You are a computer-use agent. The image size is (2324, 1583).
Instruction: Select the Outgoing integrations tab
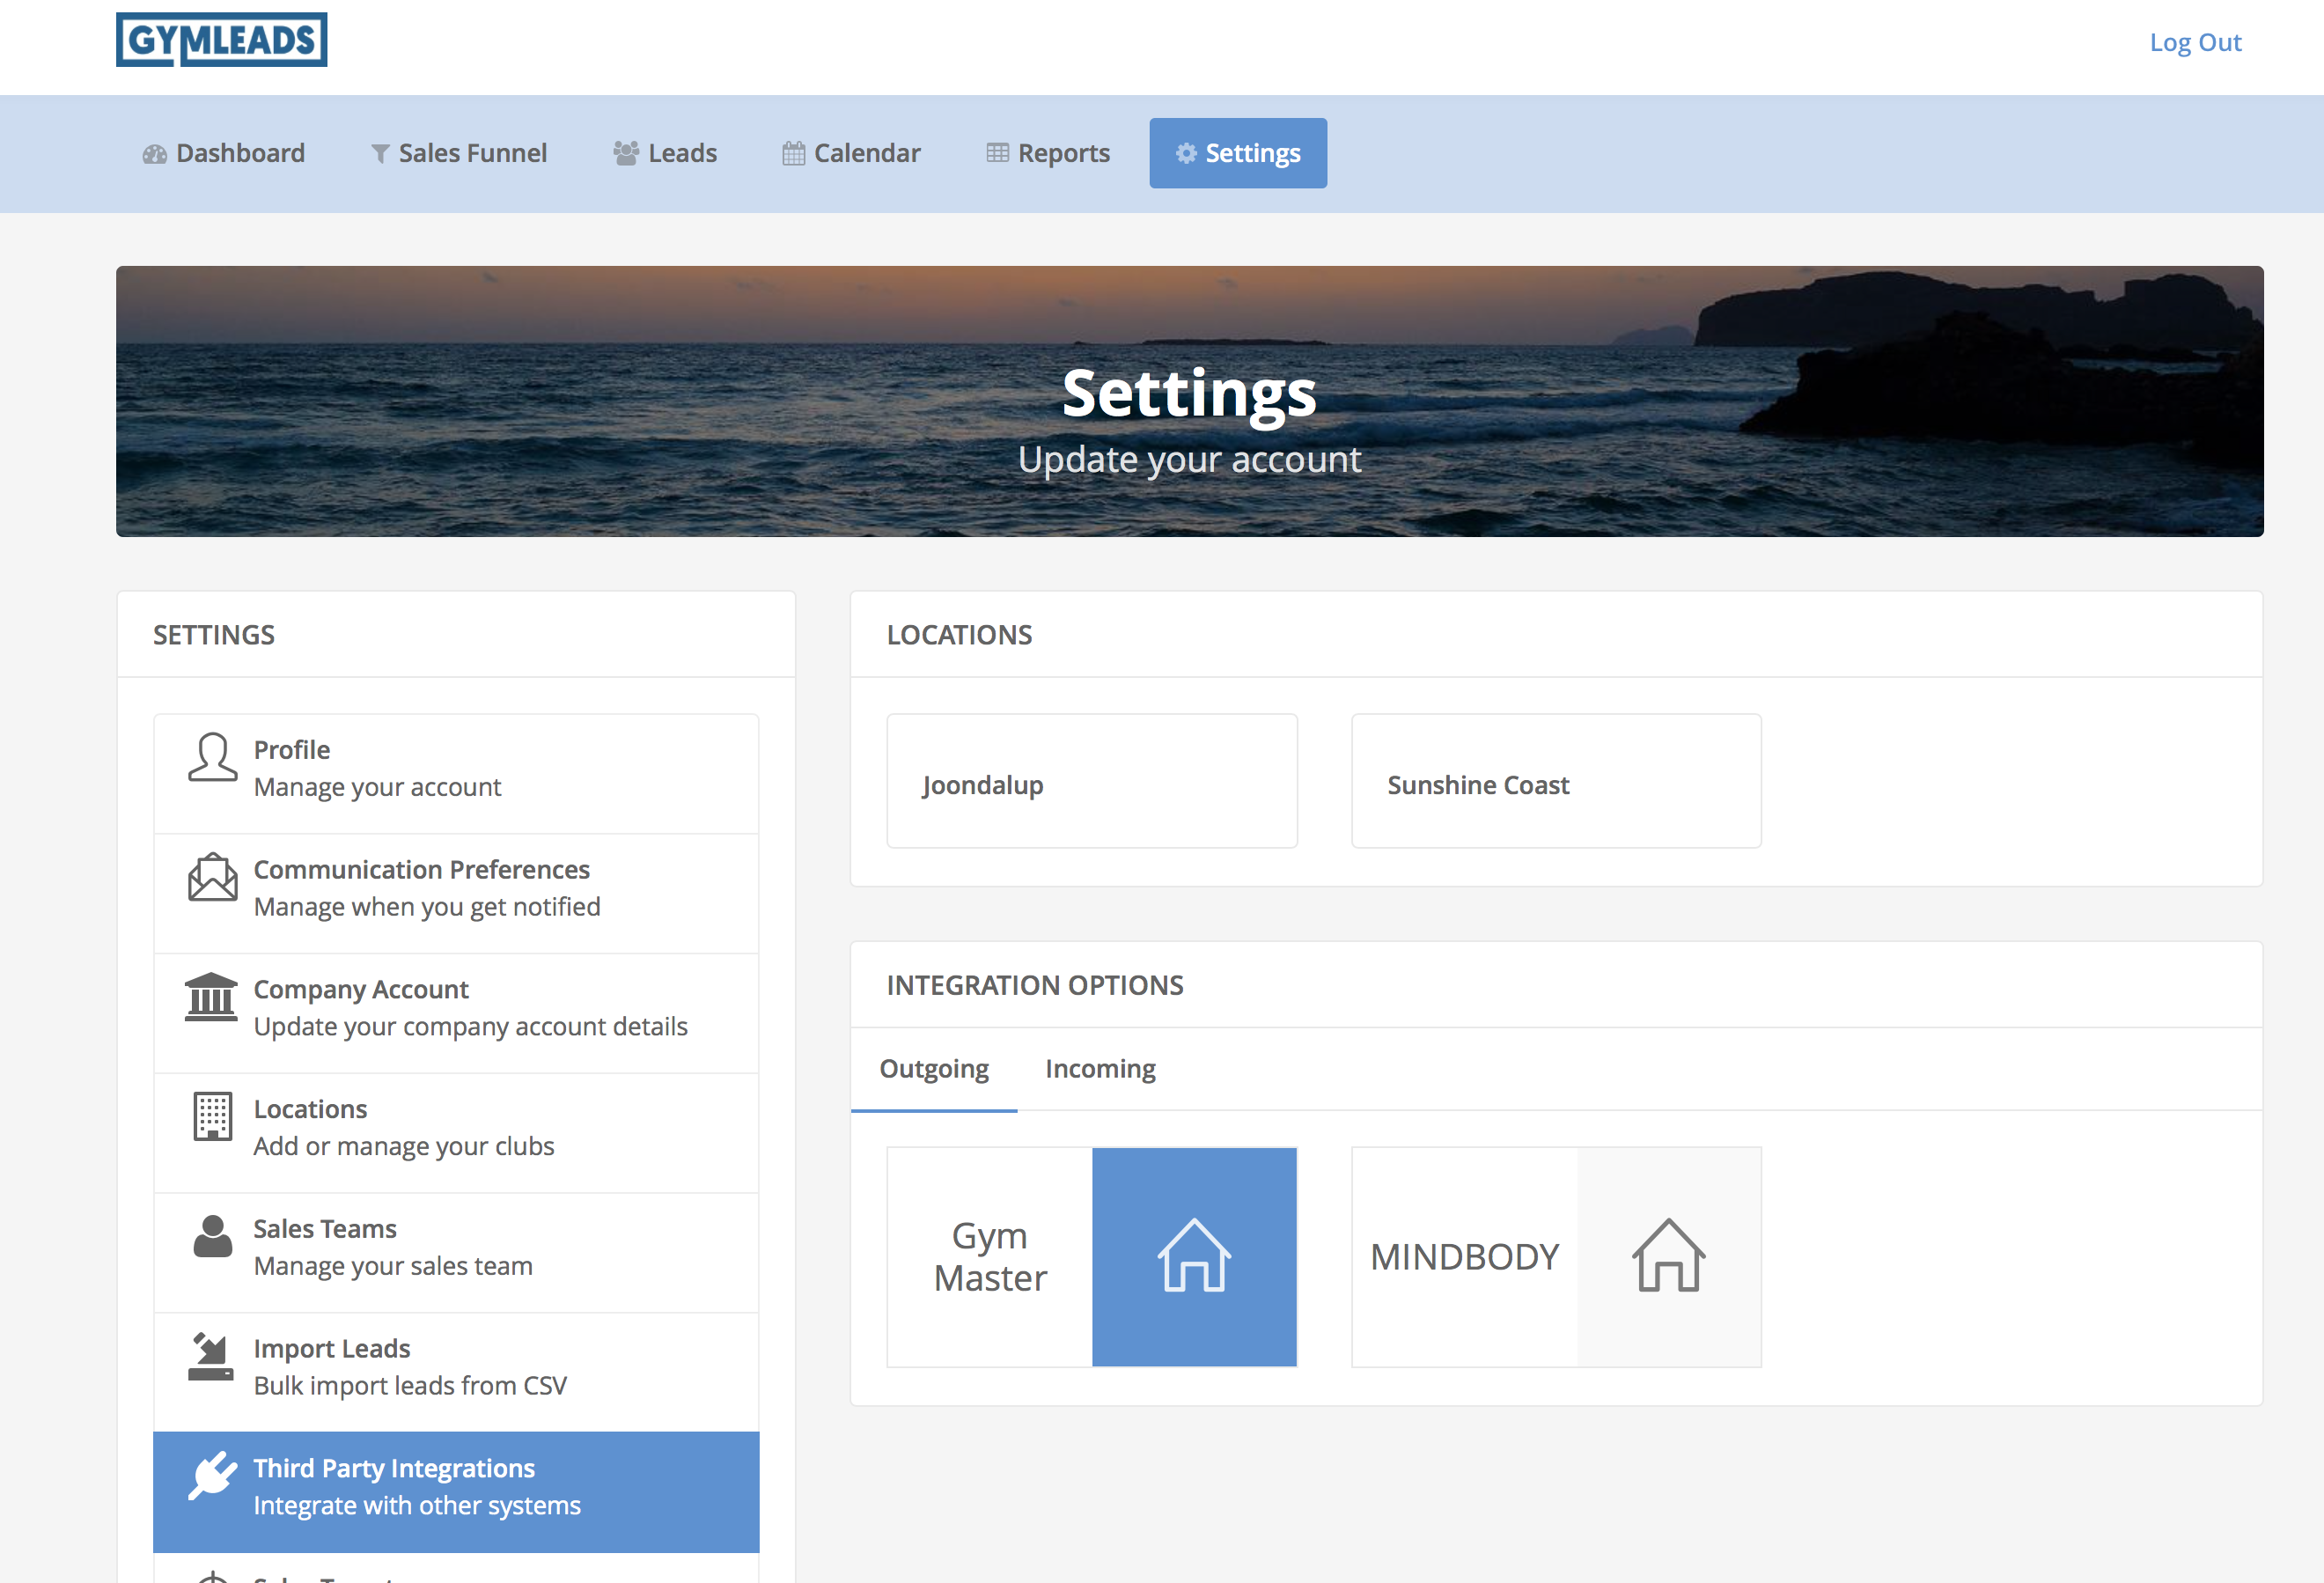[934, 1068]
